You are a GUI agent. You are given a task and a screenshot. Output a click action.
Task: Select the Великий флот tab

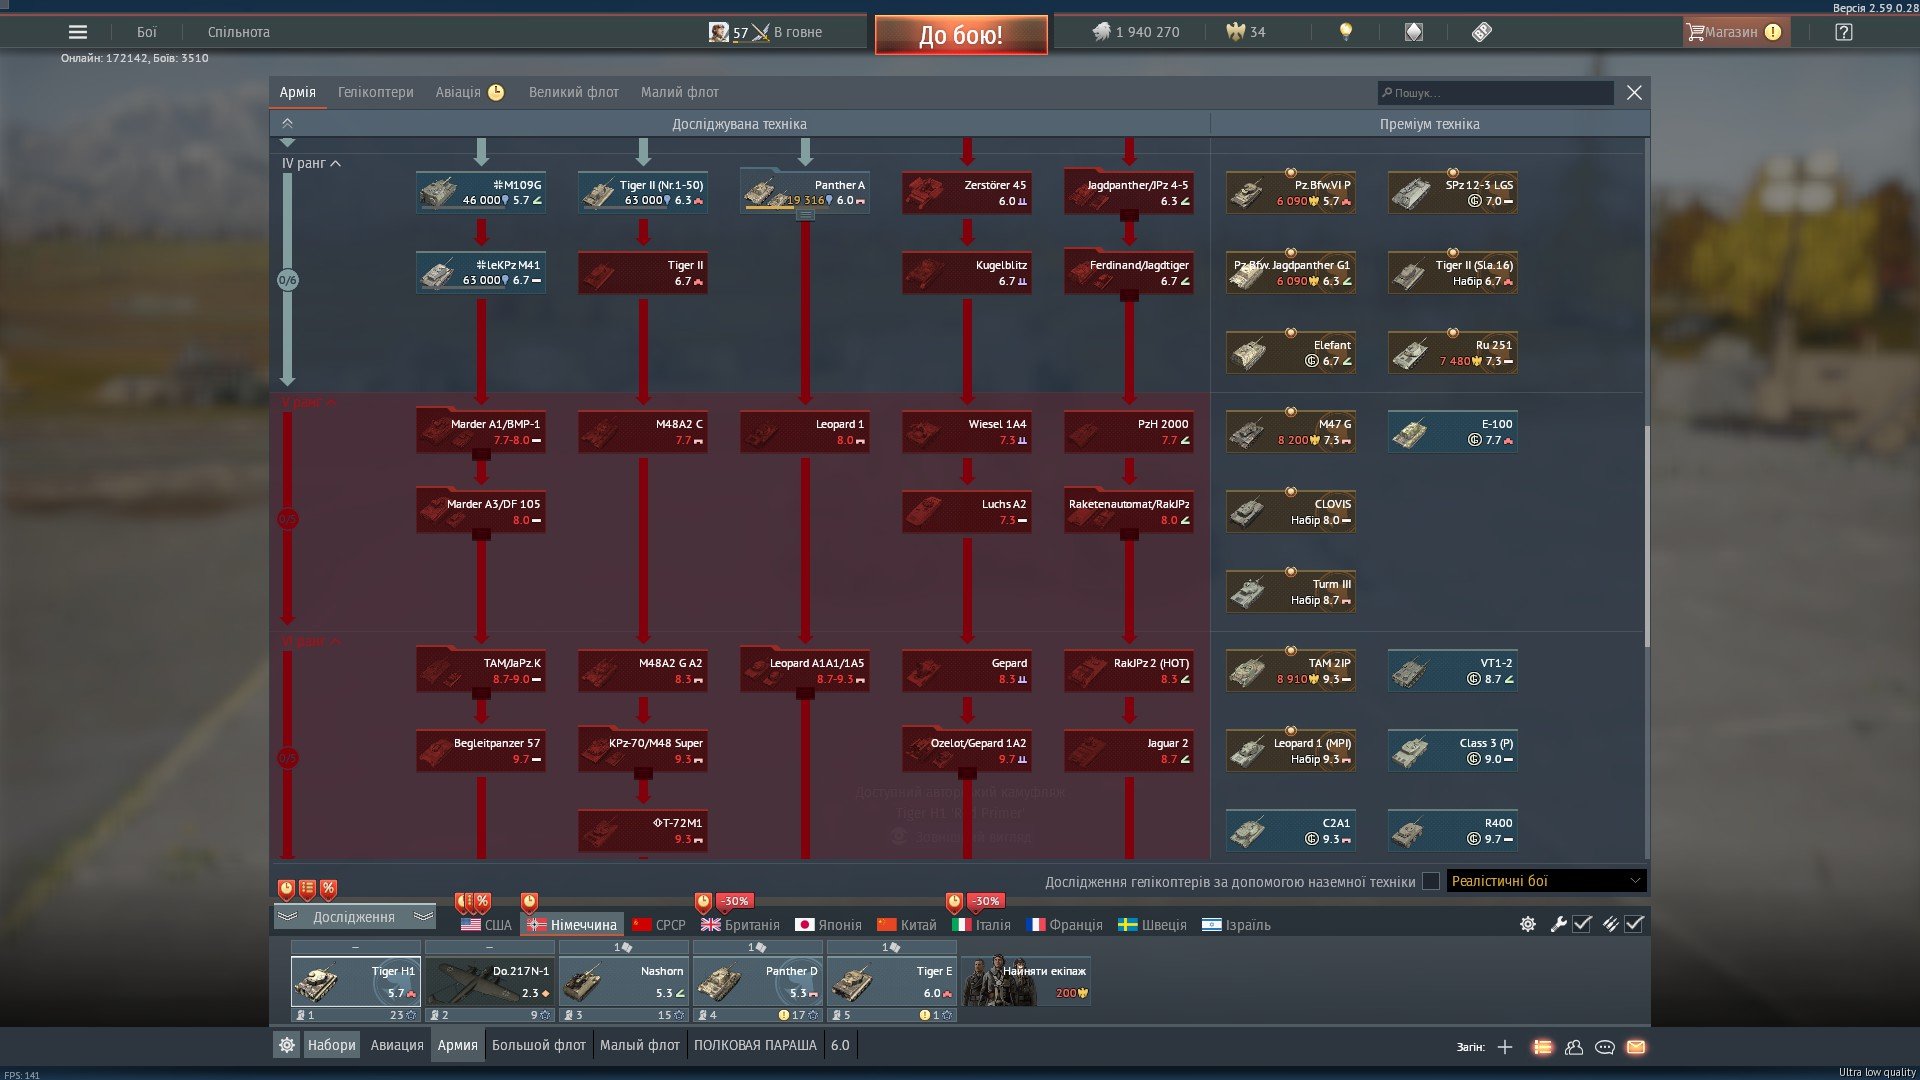(x=573, y=92)
